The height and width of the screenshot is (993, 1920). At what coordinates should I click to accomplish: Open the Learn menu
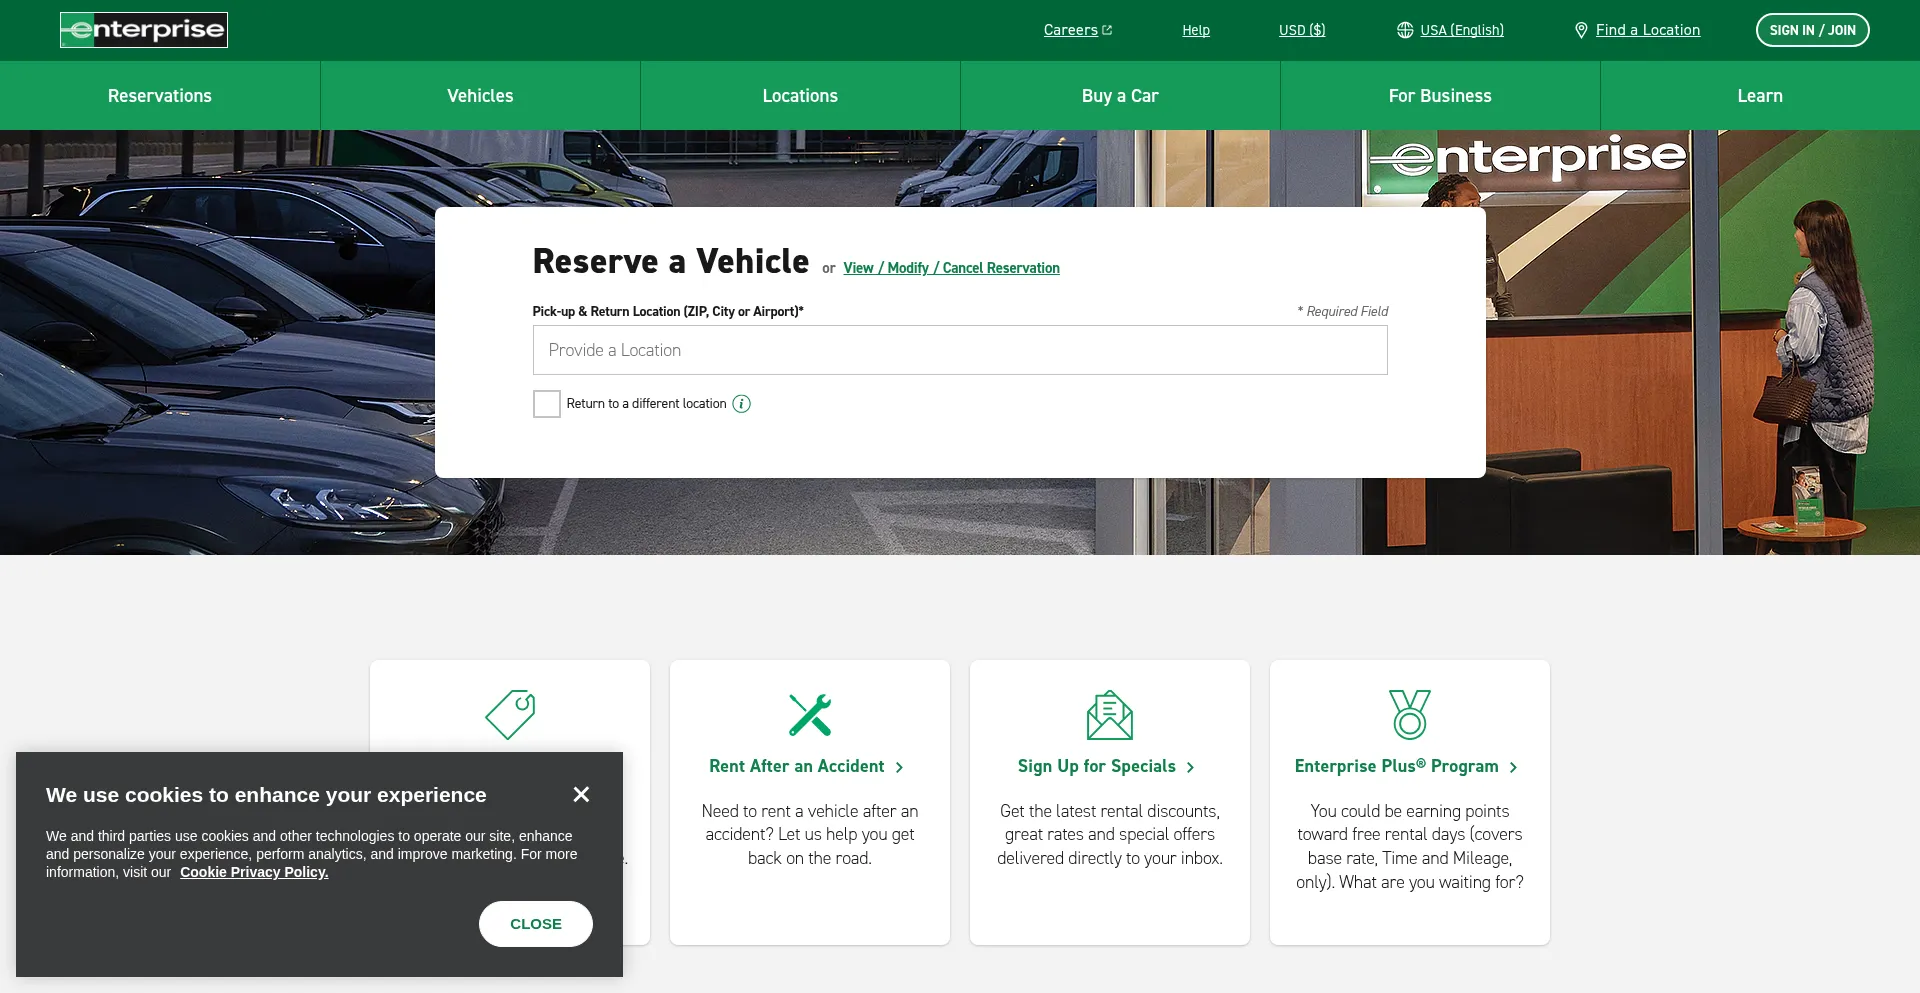[1760, 96]
